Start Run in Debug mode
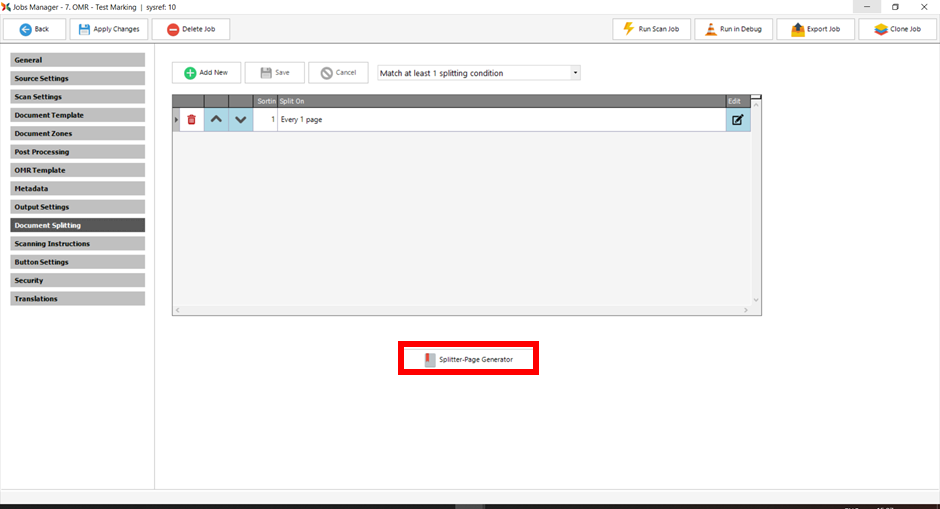940x509 pixels. click(733, 29)
